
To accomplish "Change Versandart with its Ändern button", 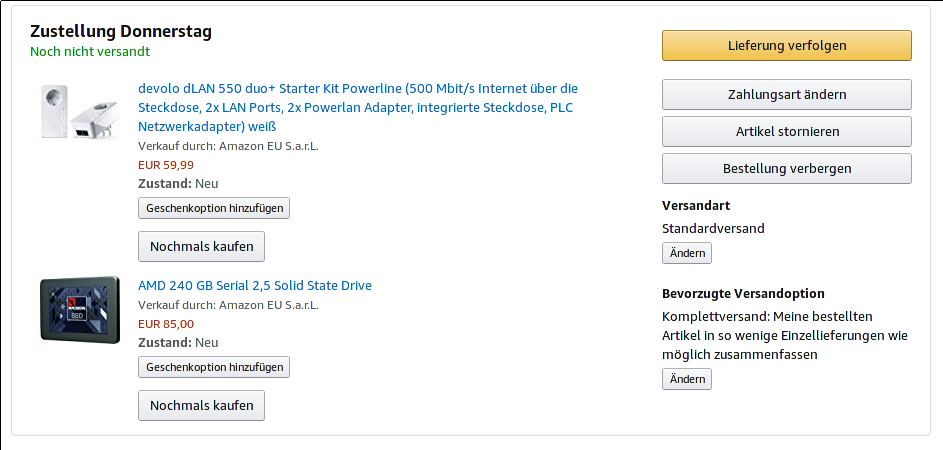I will tap(687, 253).
